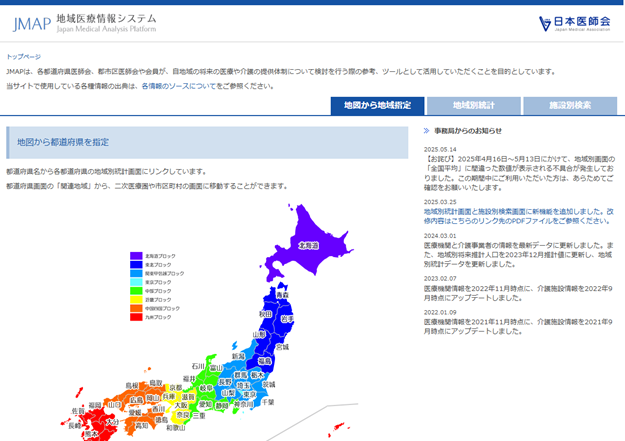Select 東京 on the map
Viewport: 625px width, 441px height.
tap(250, 394)
